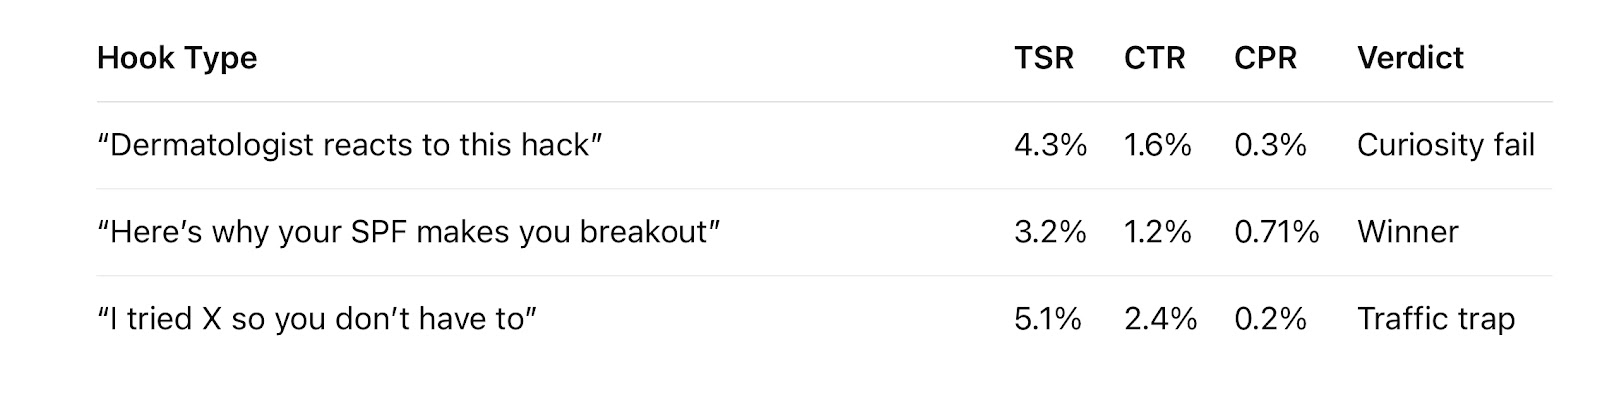1600x398 pixels.
Task: Click the Traffic trap verdict
Action: pyautogui.click(x=1436, y=319)
